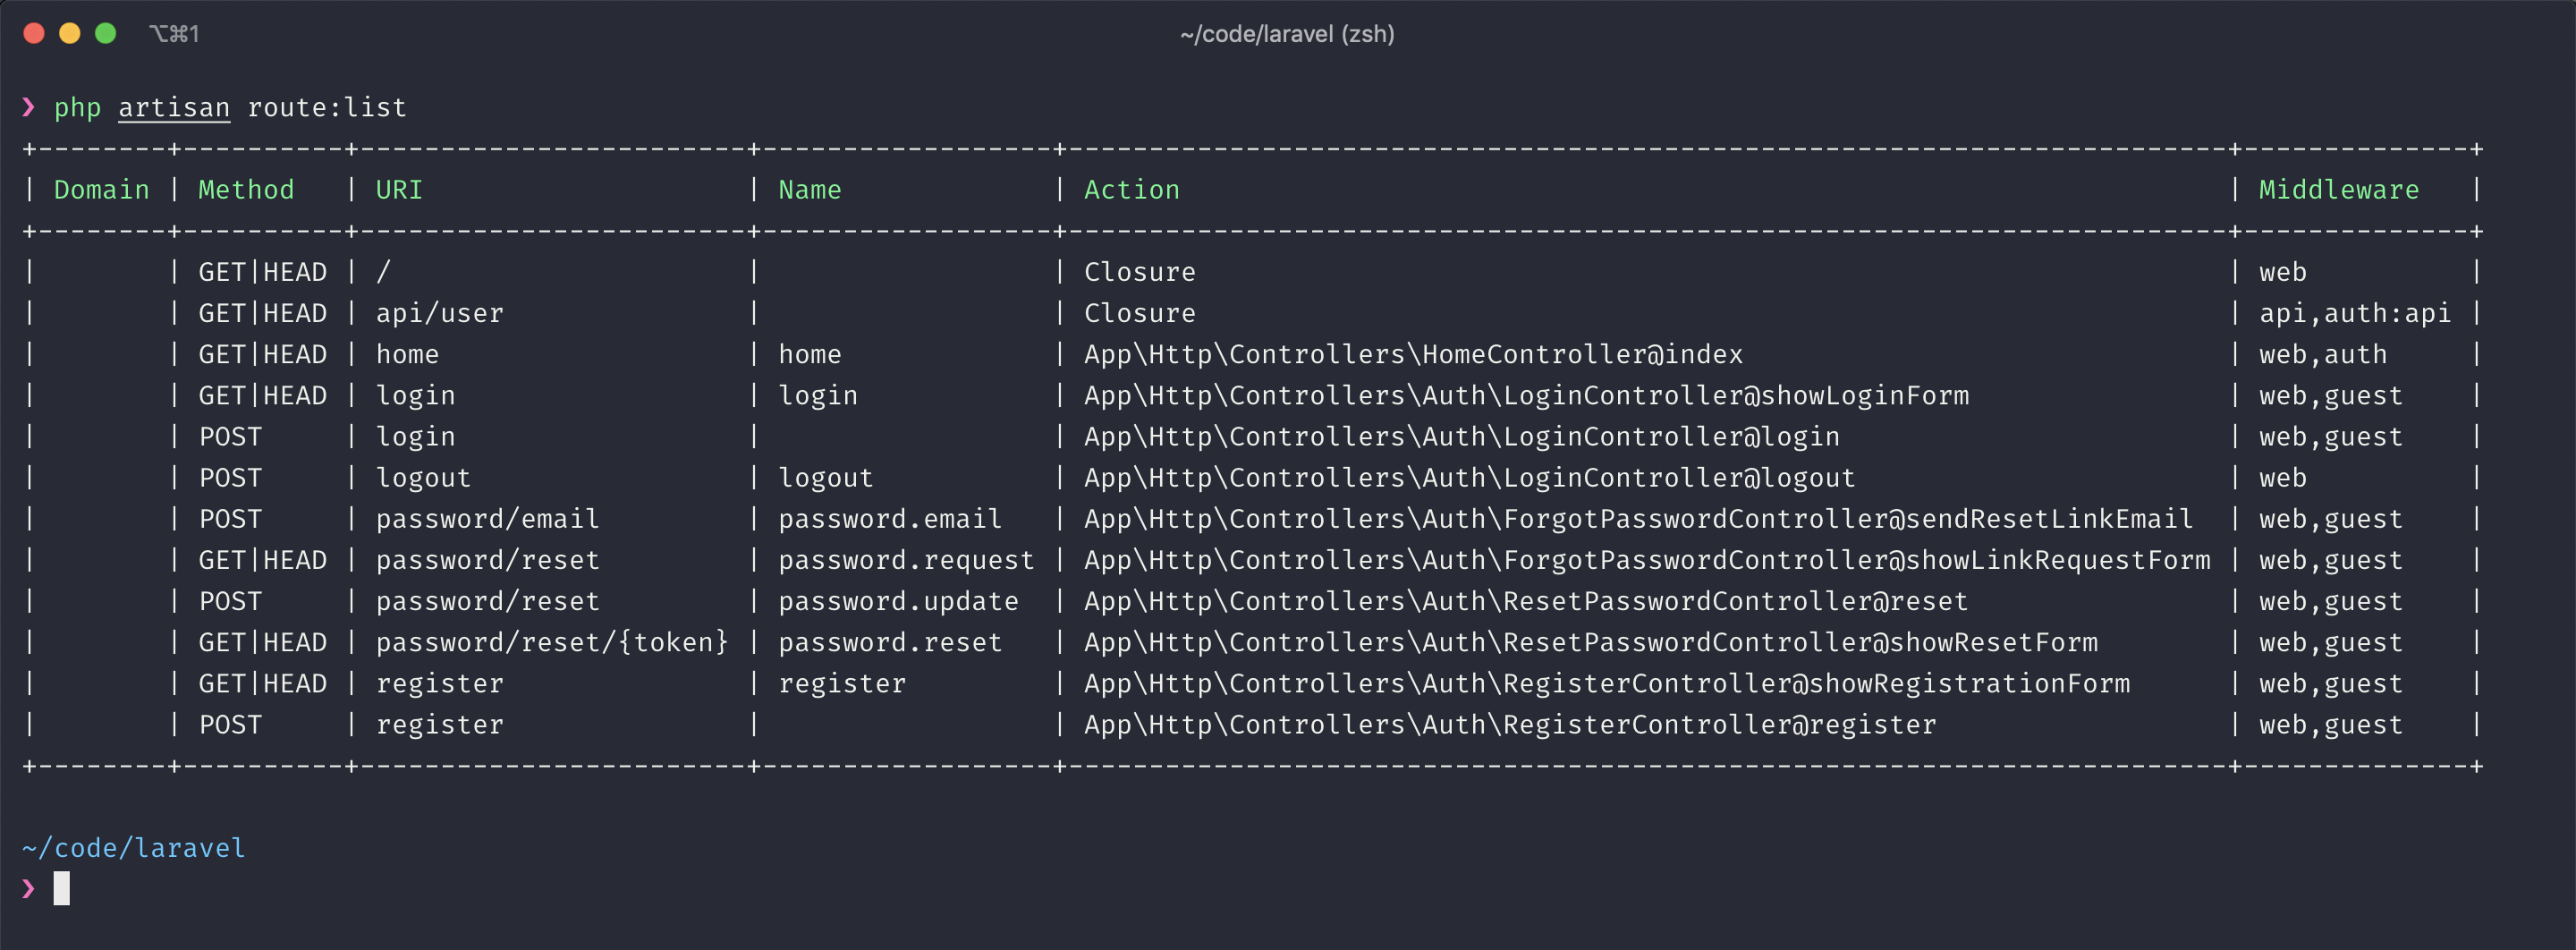Click the Domain column header
The height and width of the screenshot is (950, 2576).
101,190
